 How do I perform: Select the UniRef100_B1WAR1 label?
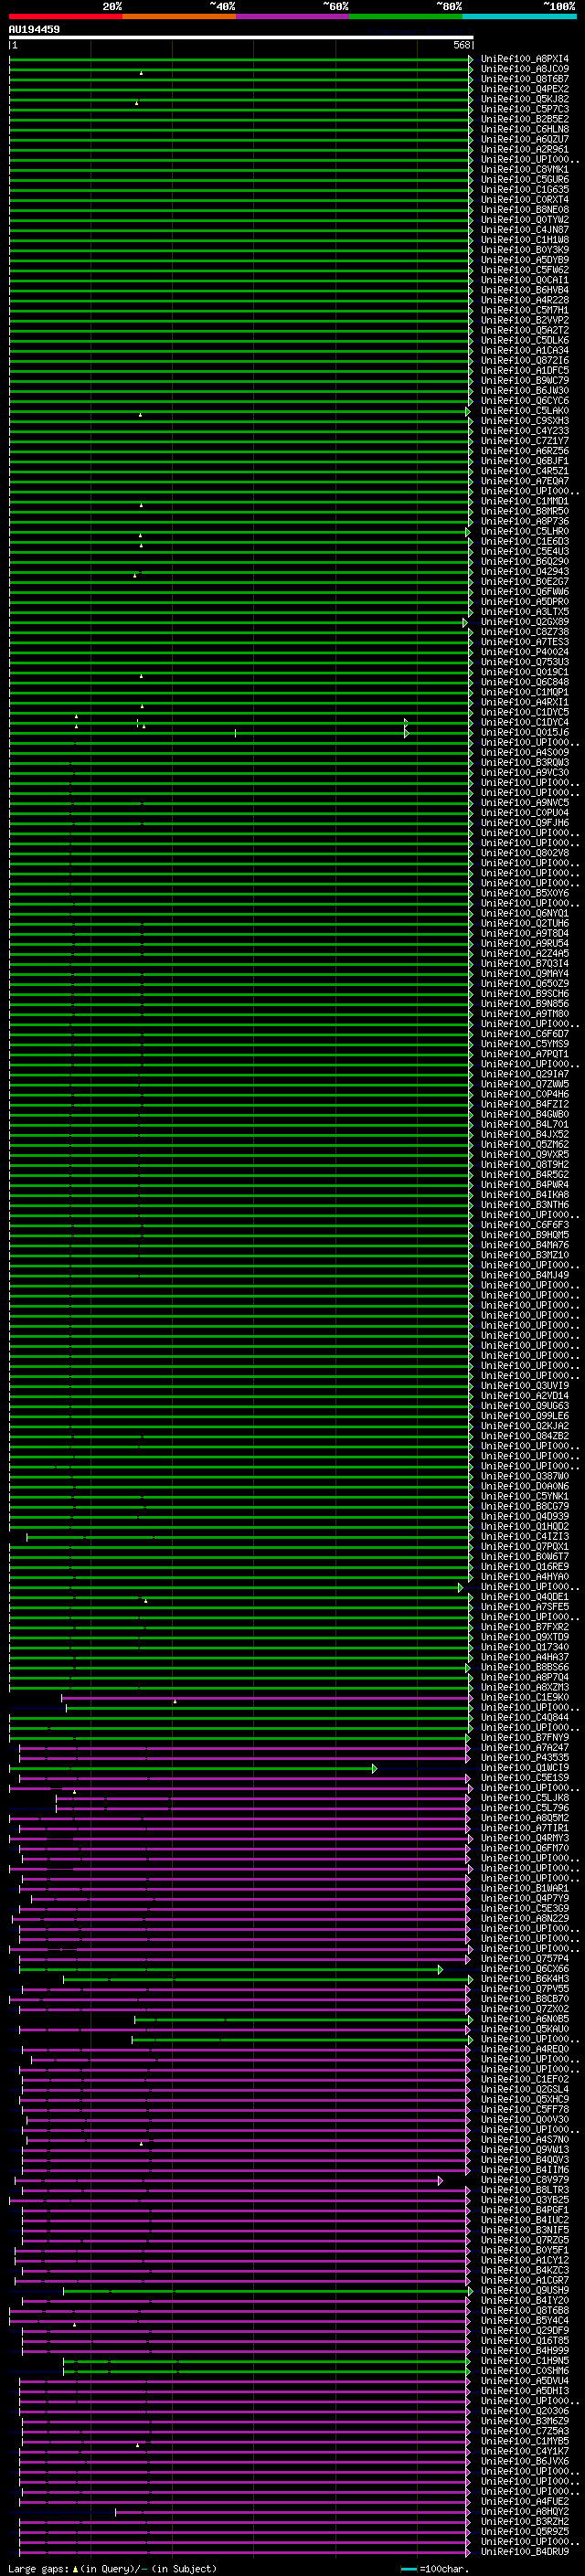tap(525, 1888)
